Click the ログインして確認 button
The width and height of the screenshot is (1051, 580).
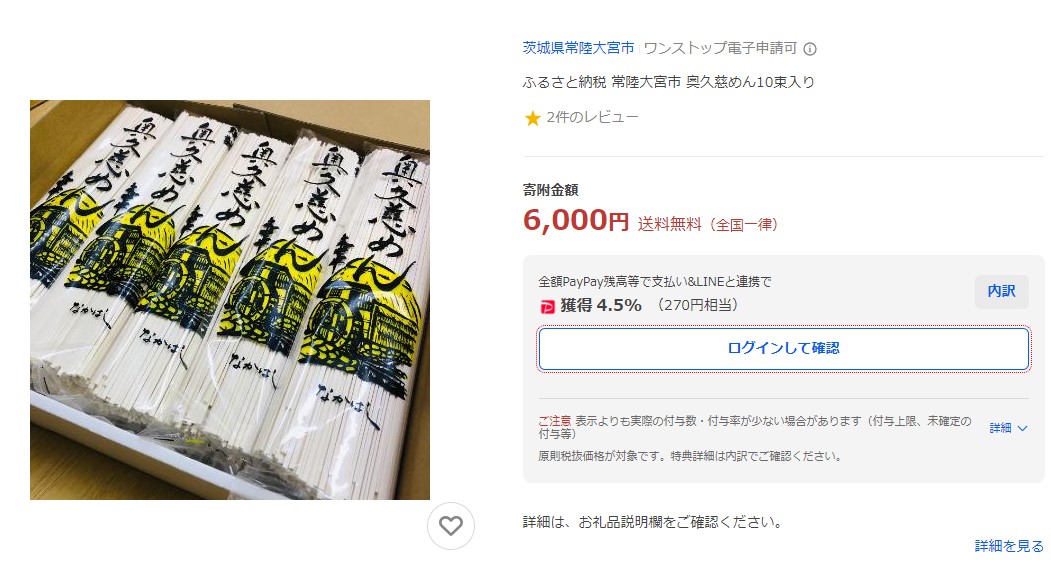click(784, 349)
